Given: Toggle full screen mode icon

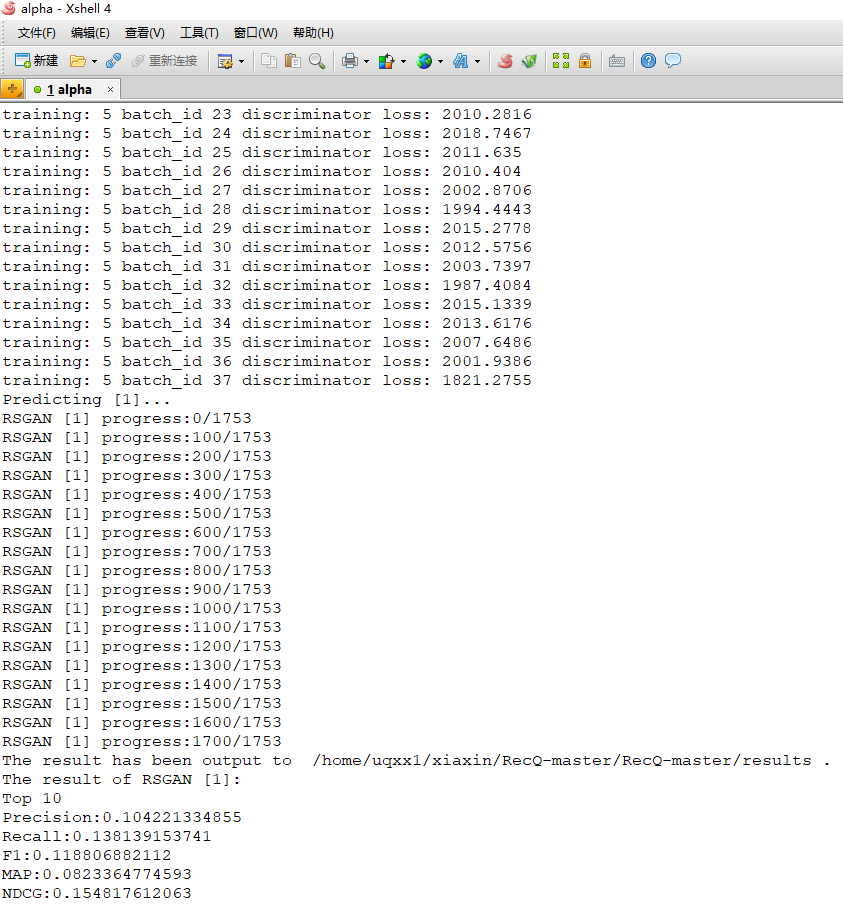Looking at the screenshot, I should tap(561, 61).
